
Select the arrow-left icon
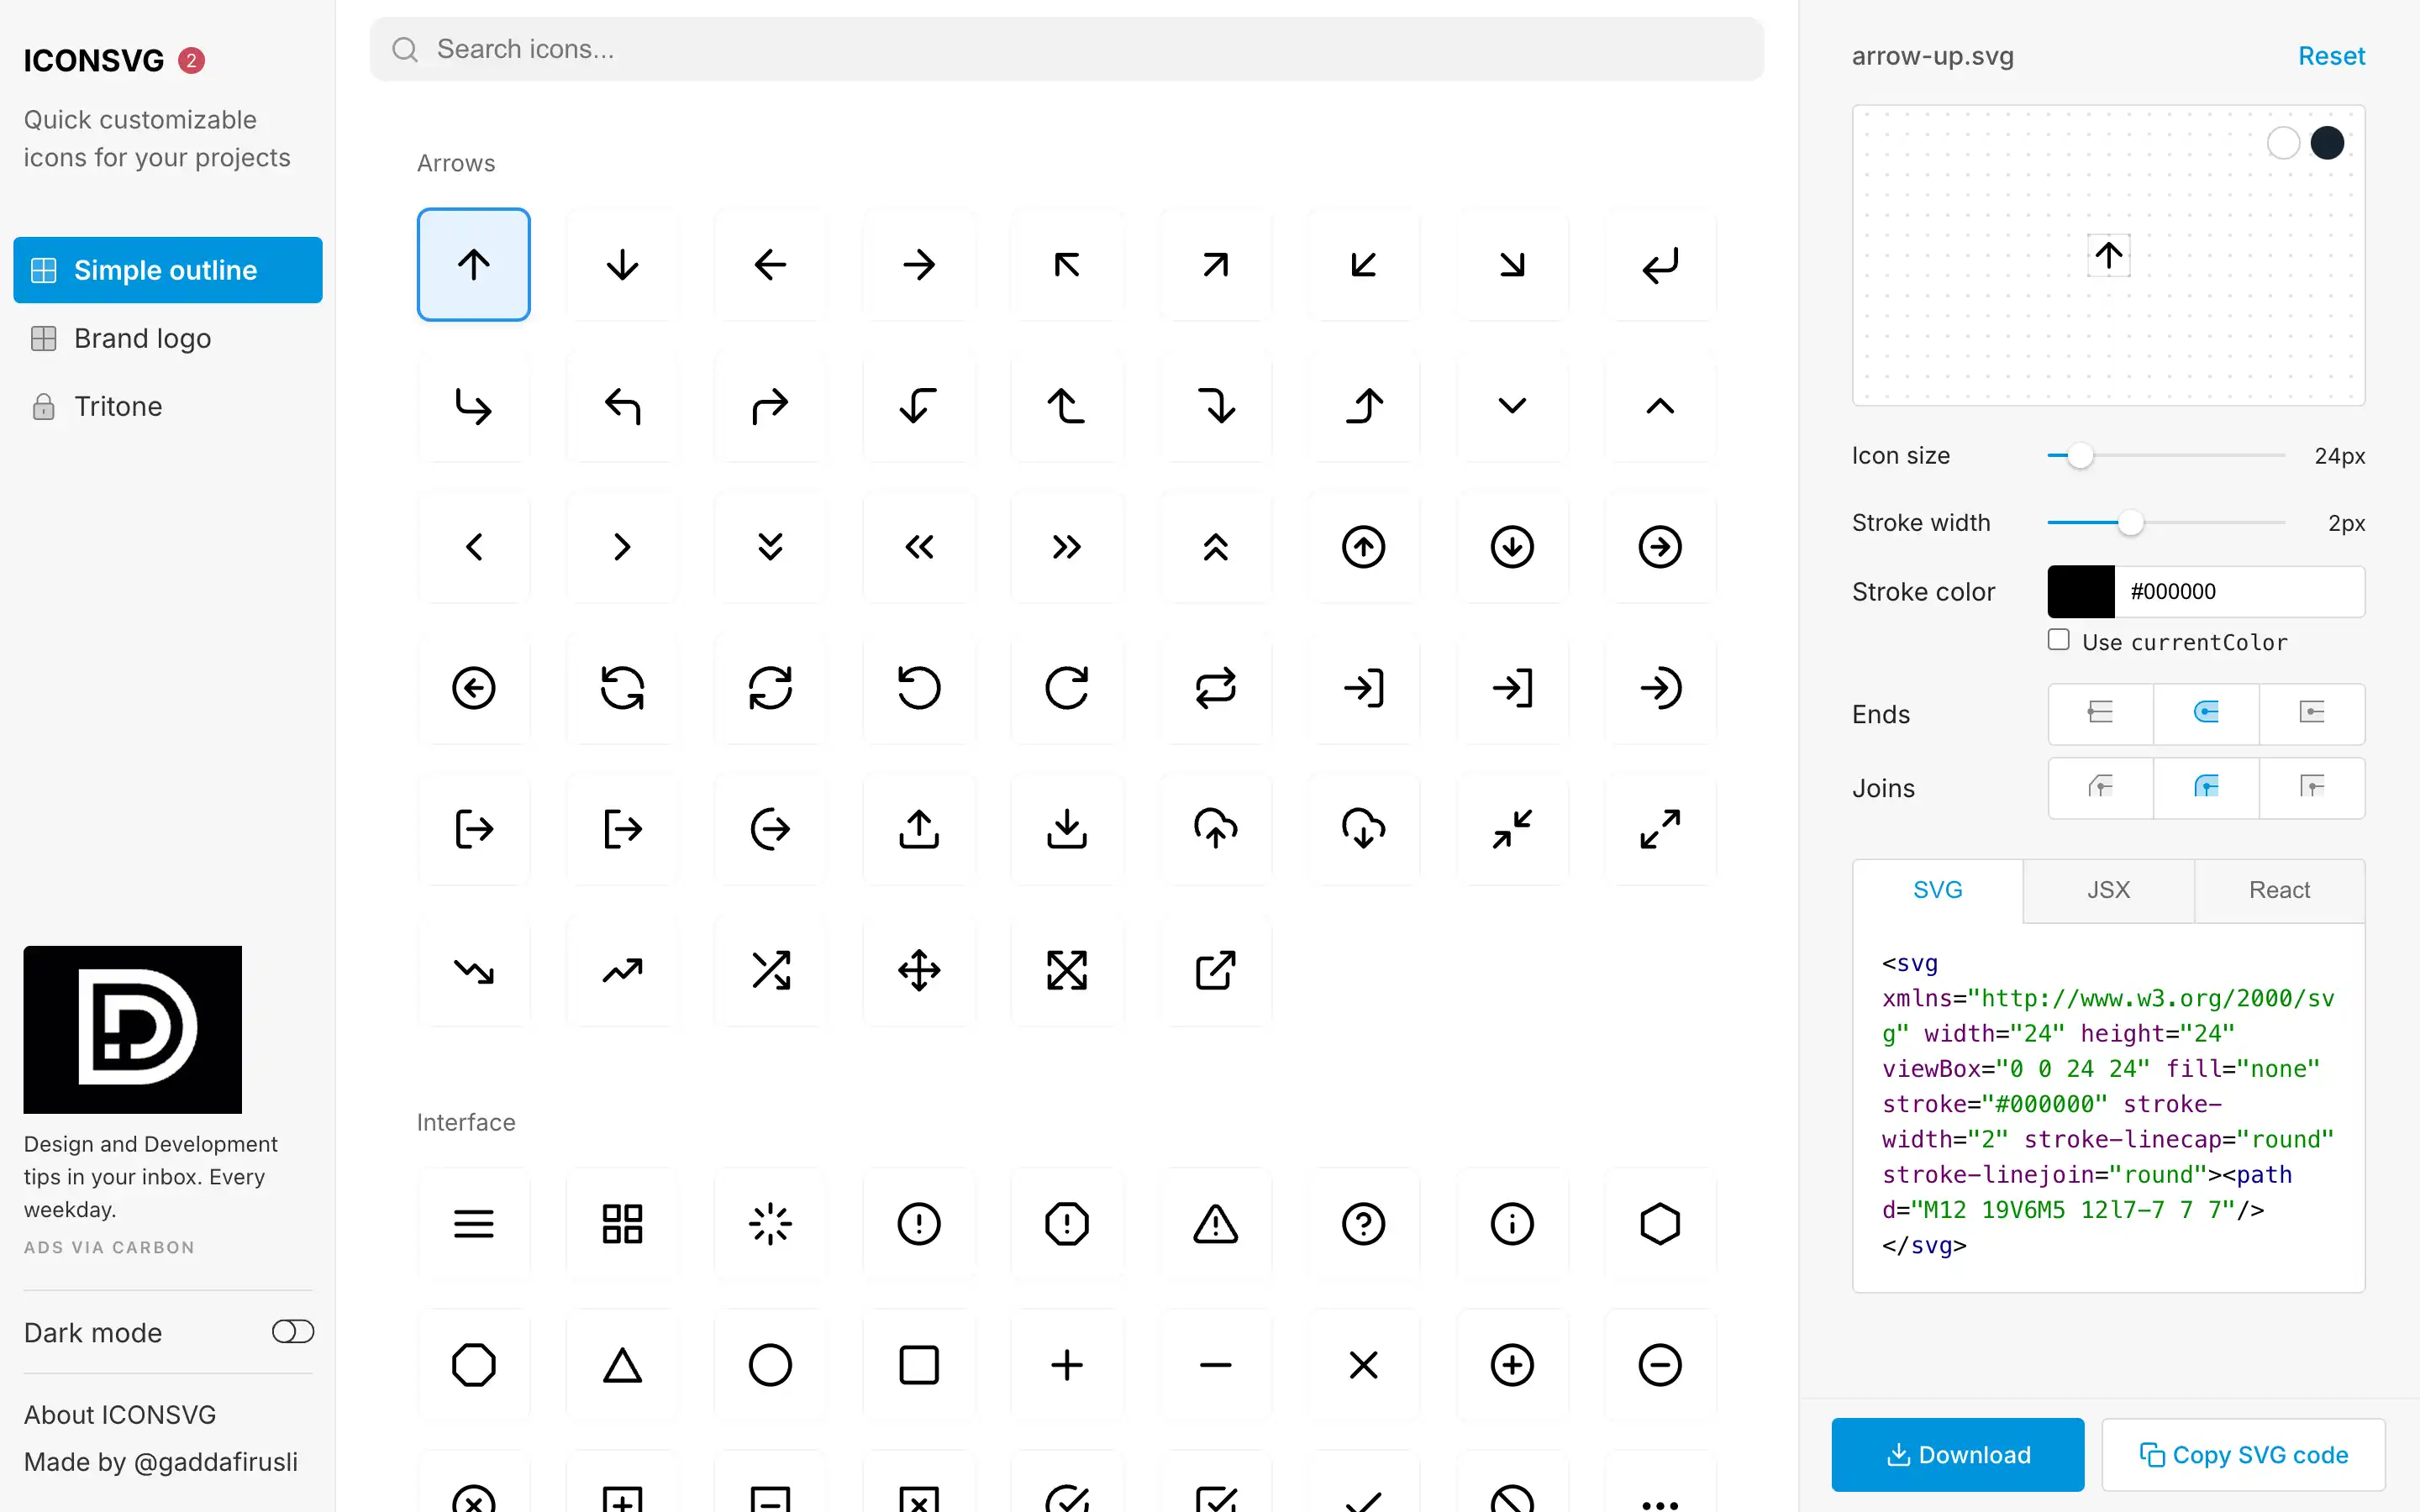pos(770,265)
